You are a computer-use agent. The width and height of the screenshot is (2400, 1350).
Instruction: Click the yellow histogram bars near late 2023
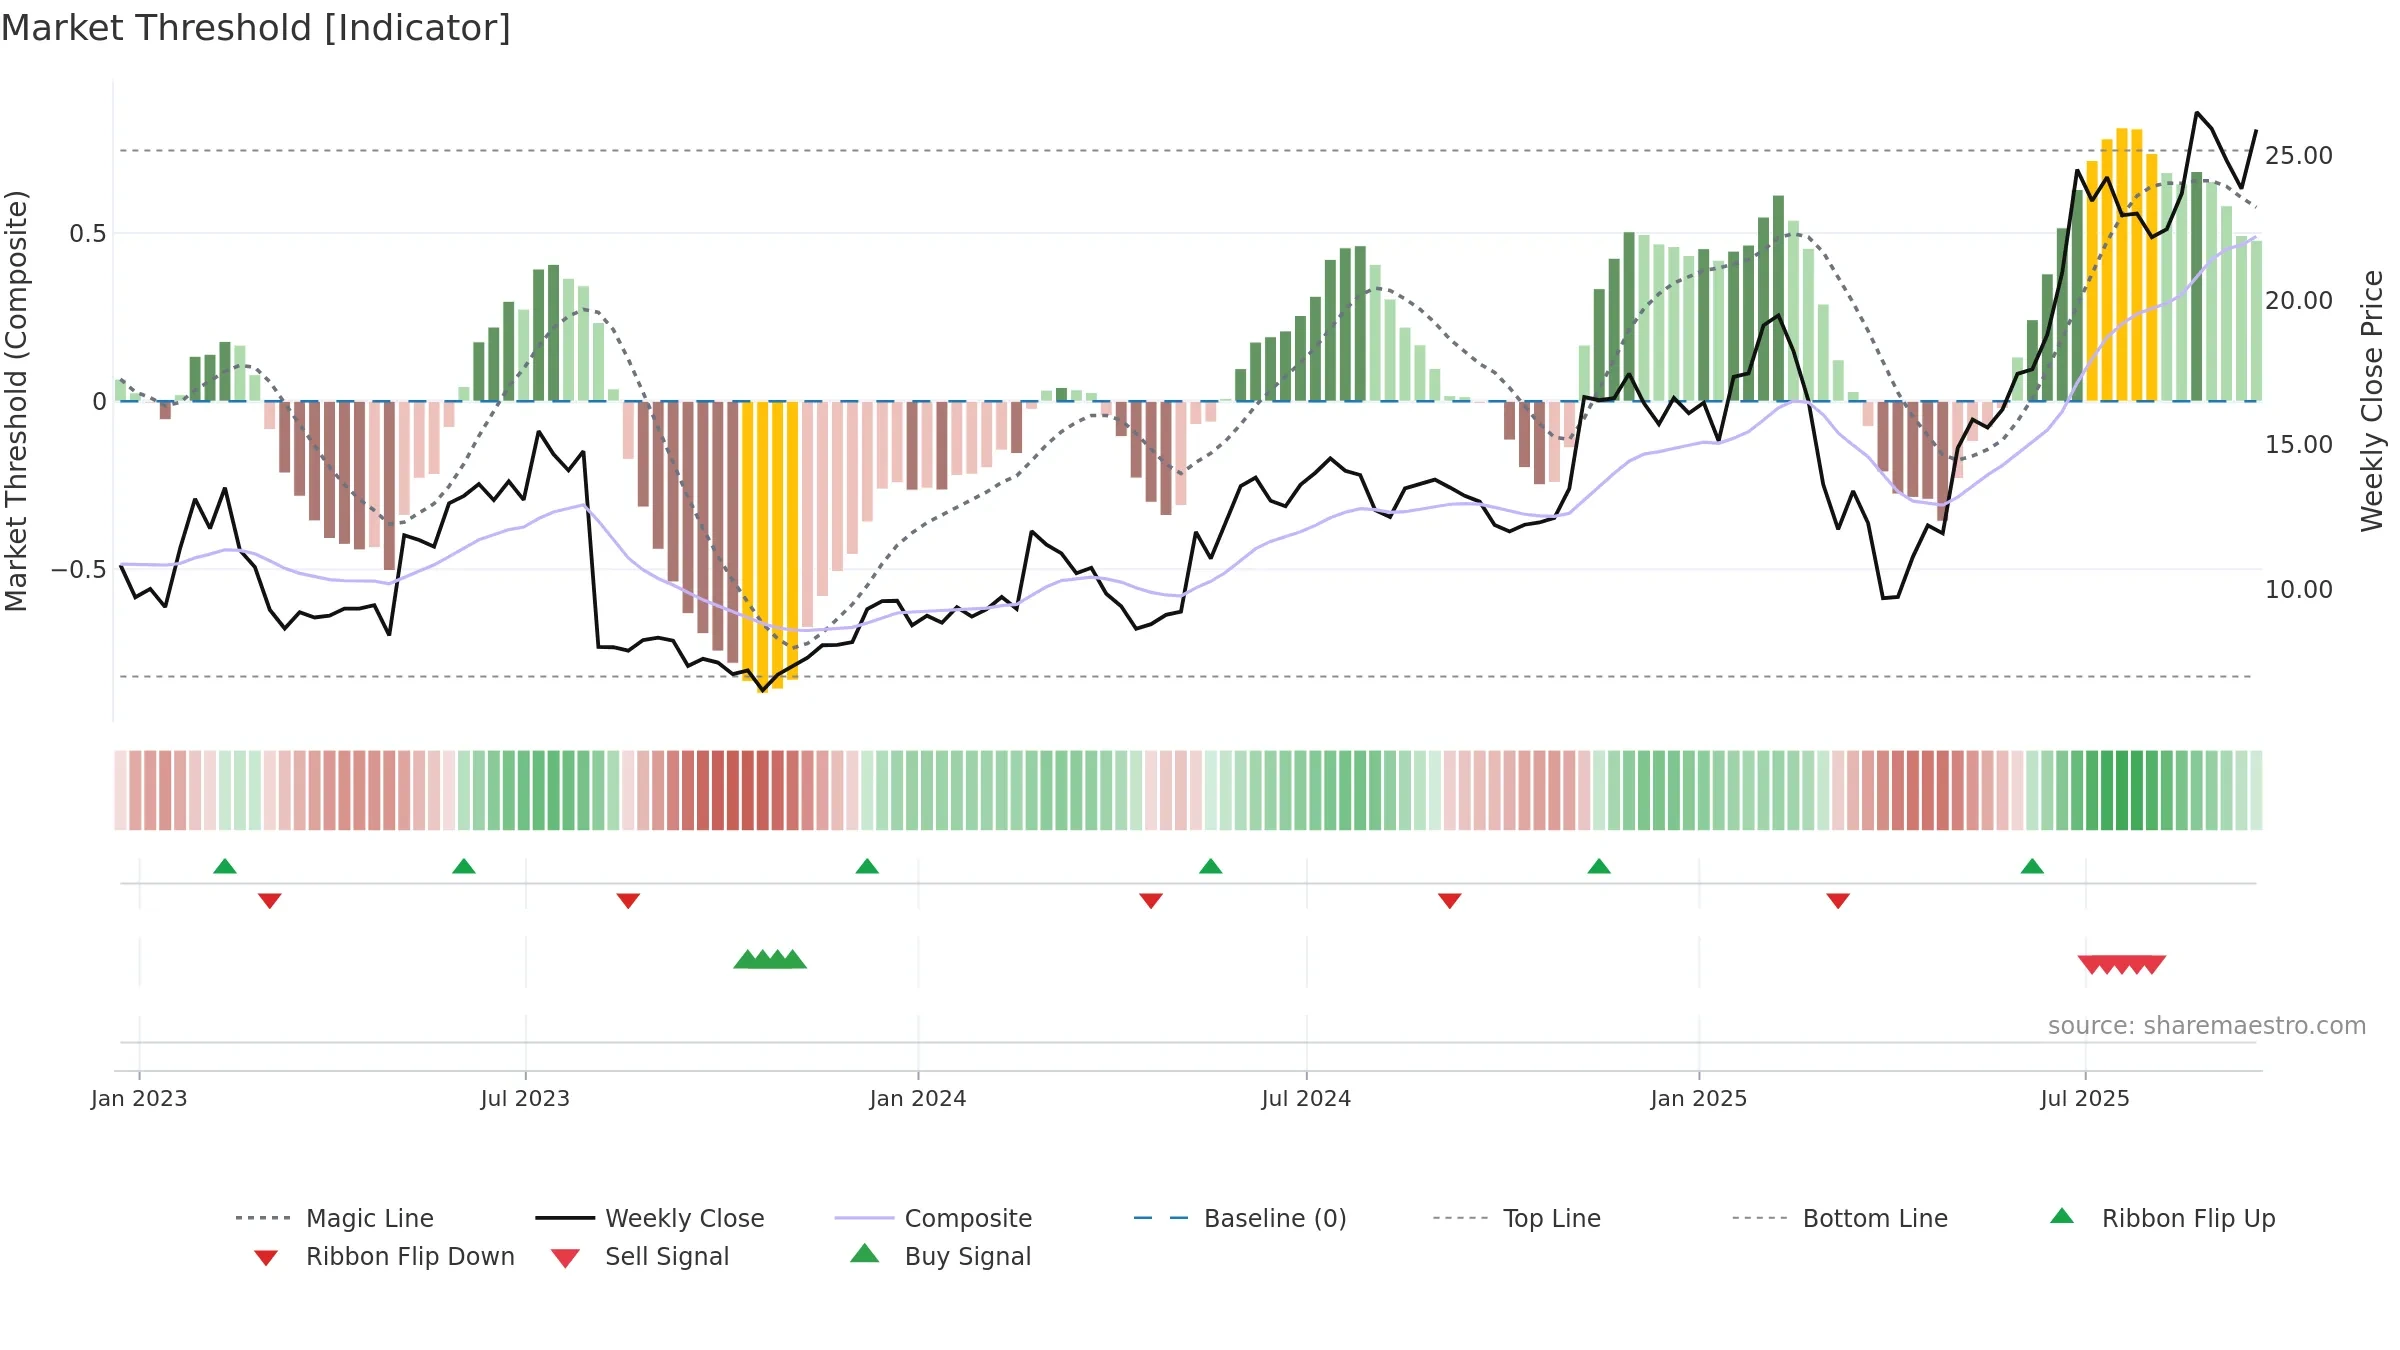click(770, 545)
